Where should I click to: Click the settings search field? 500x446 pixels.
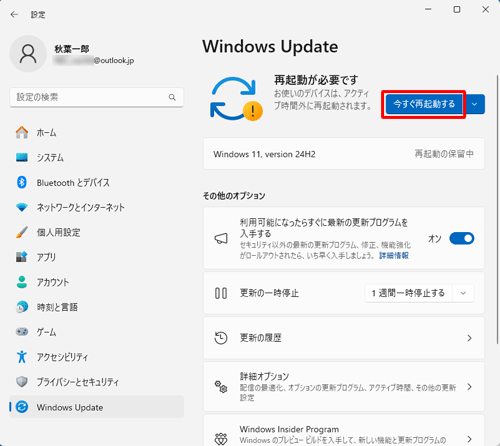(97, 97)
